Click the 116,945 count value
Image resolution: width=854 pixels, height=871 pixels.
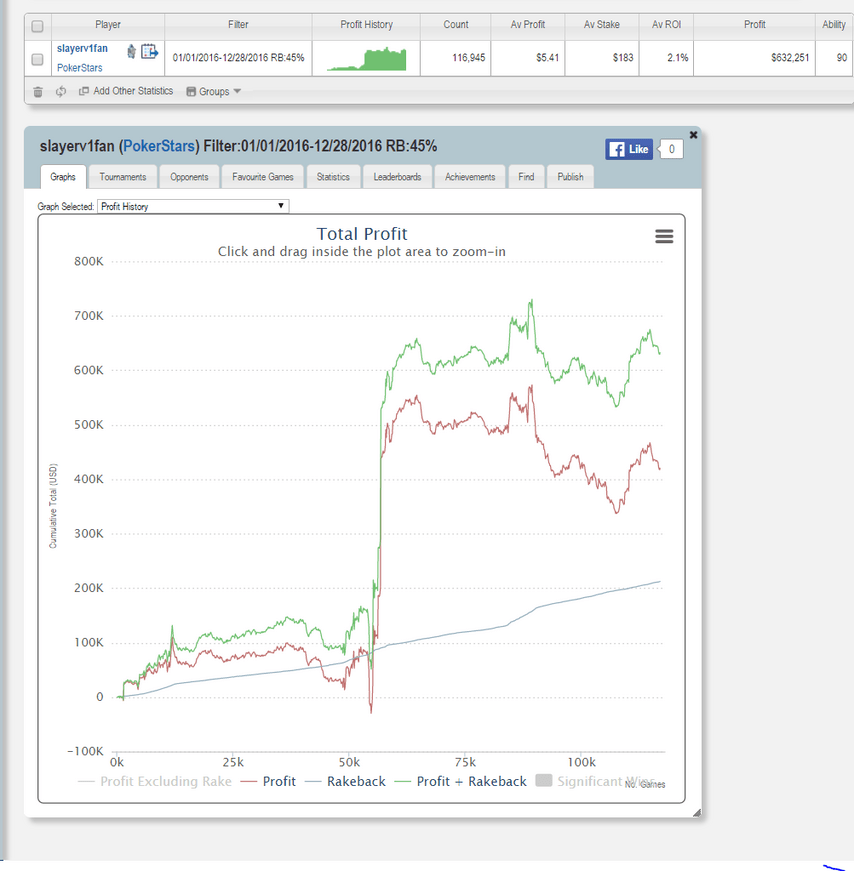[468, 58]
